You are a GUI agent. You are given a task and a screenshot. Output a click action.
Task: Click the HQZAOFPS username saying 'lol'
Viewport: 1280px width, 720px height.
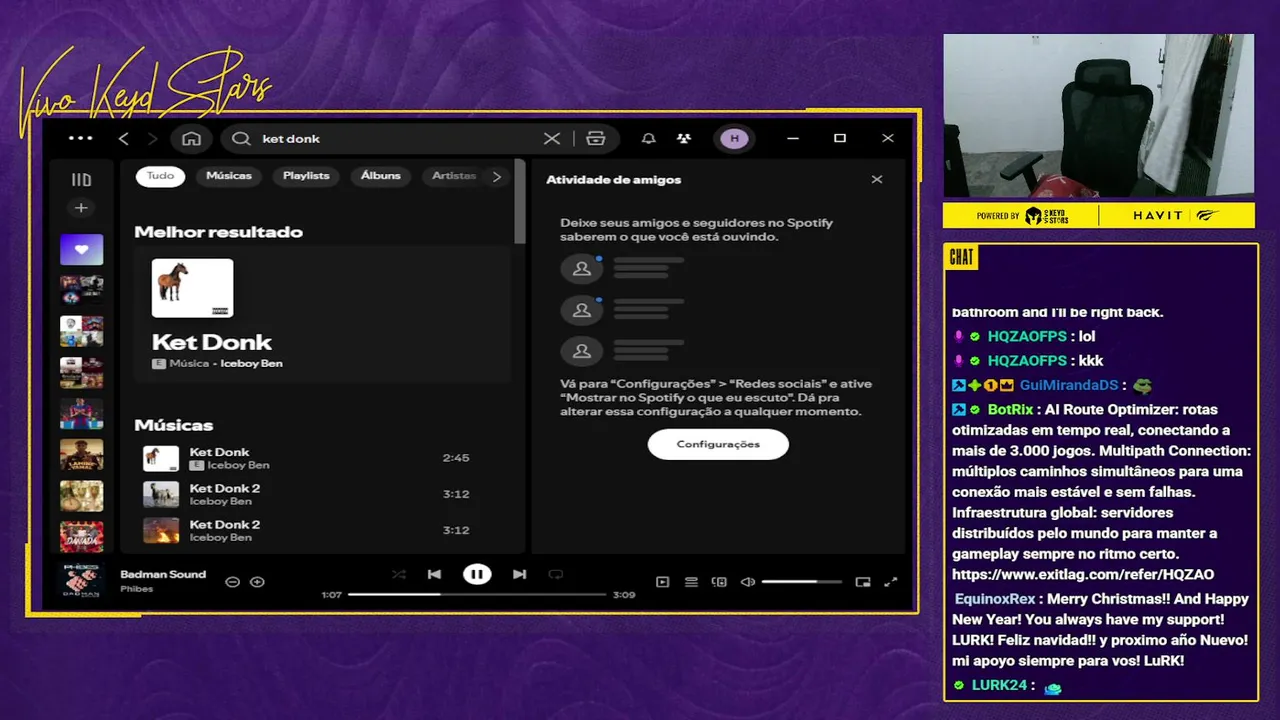click(1027, 337)
